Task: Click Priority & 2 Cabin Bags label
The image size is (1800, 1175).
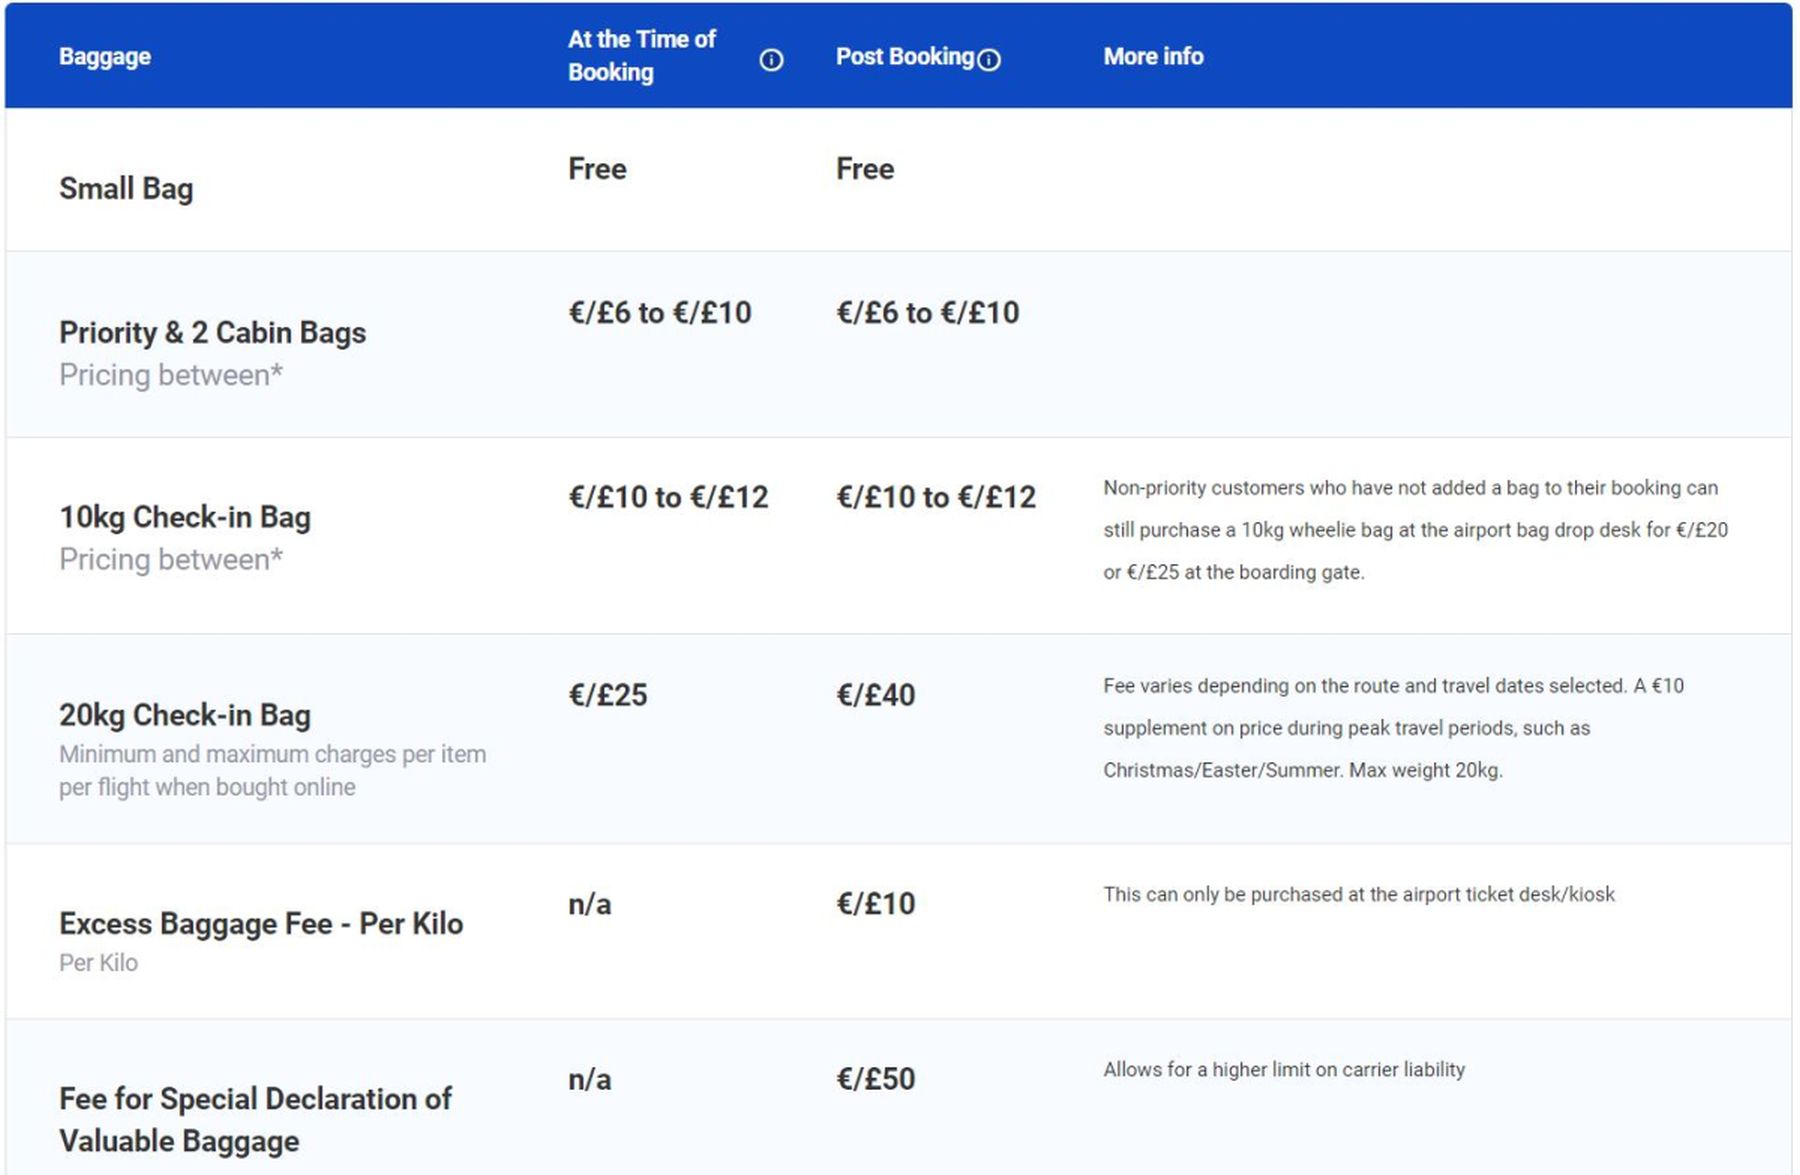Action: pyautogui.click(x=212, y=332)
